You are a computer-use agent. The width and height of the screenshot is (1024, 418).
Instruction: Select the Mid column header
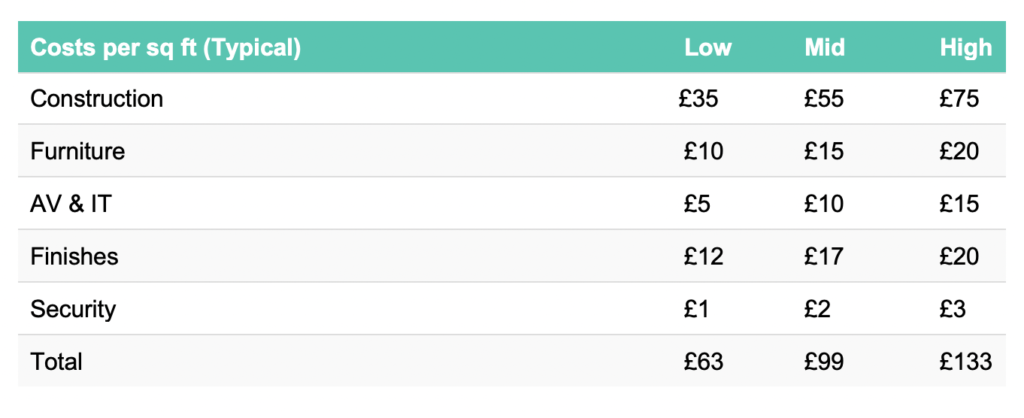coord(824,48)
